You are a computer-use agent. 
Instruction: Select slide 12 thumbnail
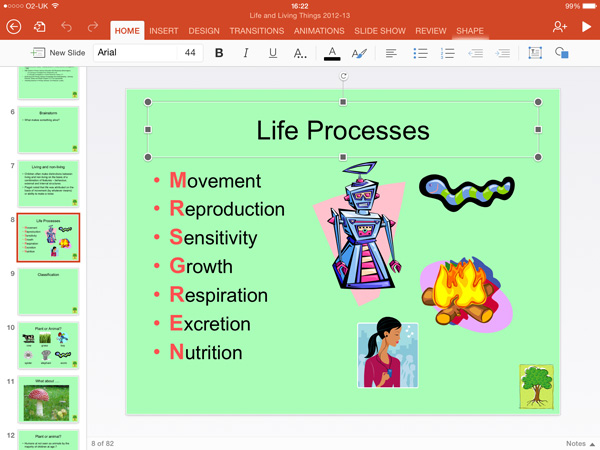coord(48,440)
